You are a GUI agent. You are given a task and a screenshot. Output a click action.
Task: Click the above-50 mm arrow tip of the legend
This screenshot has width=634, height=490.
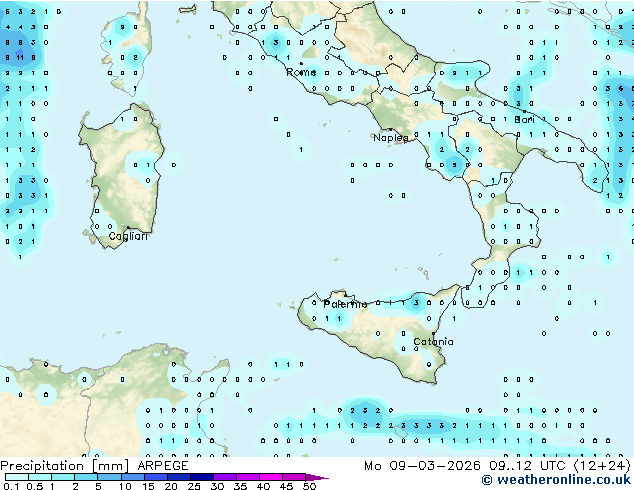coord(317,477)
